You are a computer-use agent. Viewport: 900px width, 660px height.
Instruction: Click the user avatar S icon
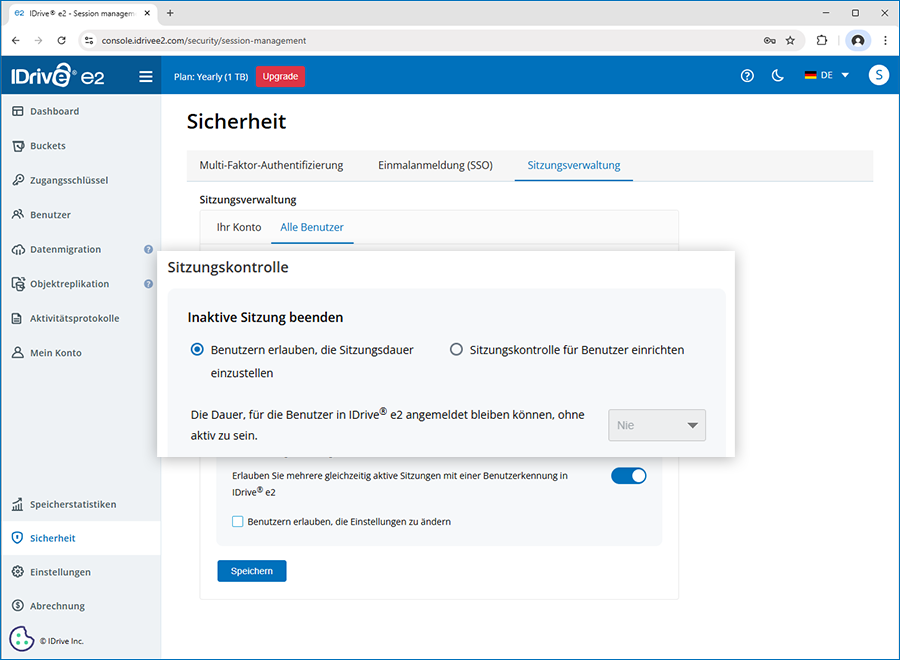878,75
